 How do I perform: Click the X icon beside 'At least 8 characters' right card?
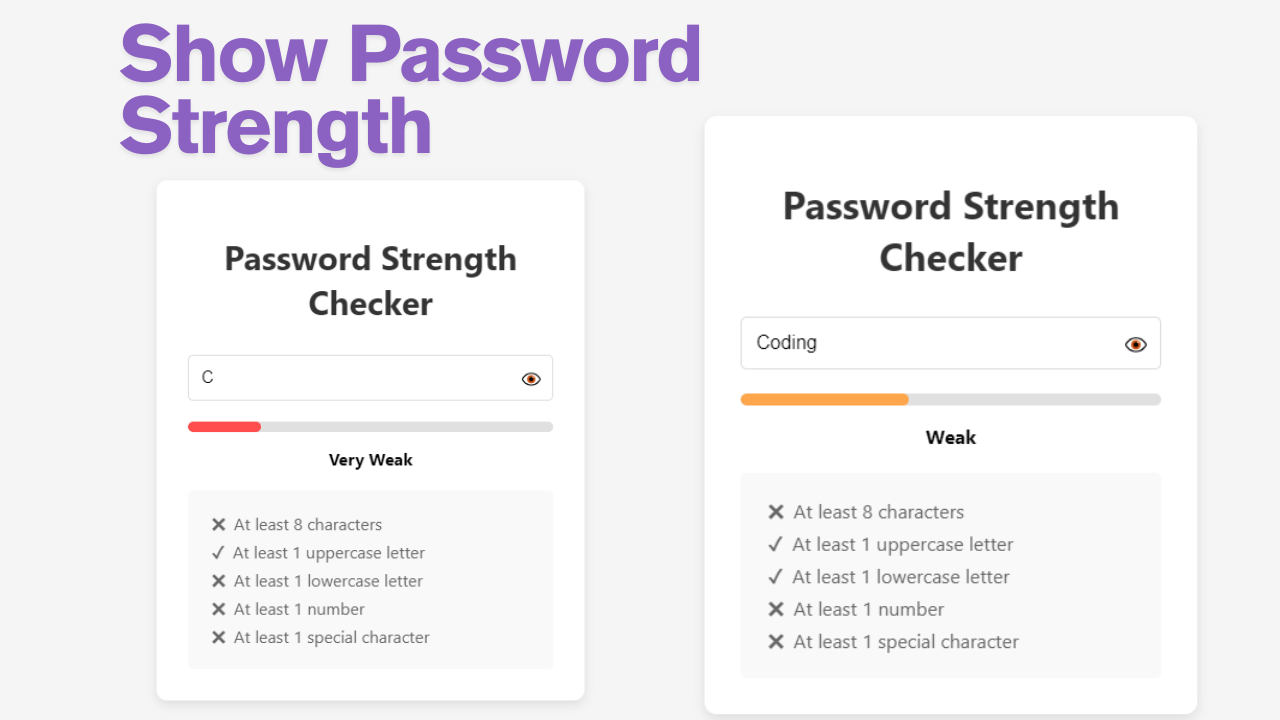coord(776,512)
